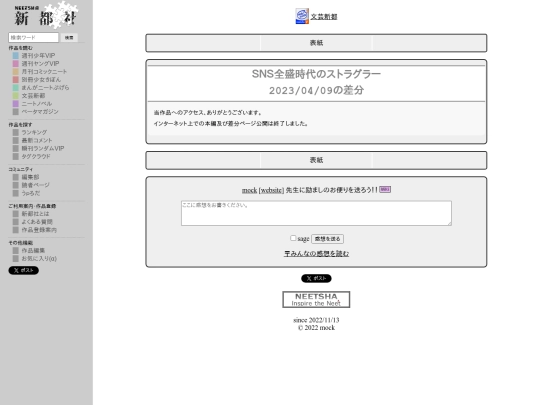Open the お気に入り(α) favorites link

click(39, 259)
